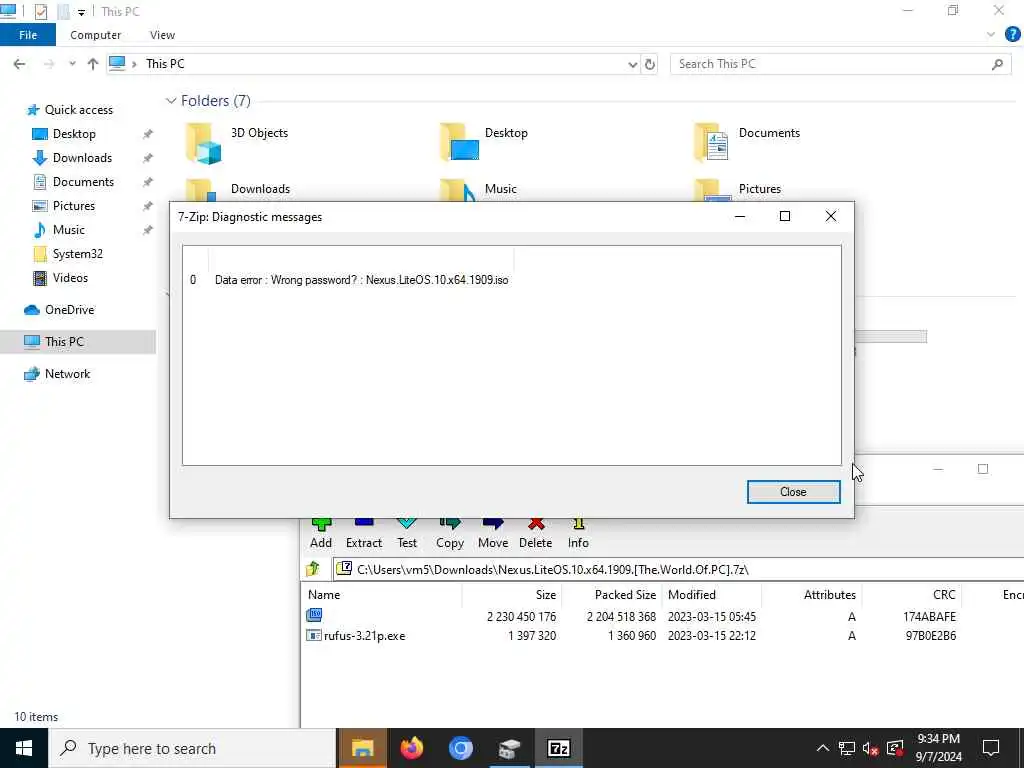The image size is (1024, 768).
Task: Select the ISO file icon in 7-Zip list
Action: pos(314,615)
